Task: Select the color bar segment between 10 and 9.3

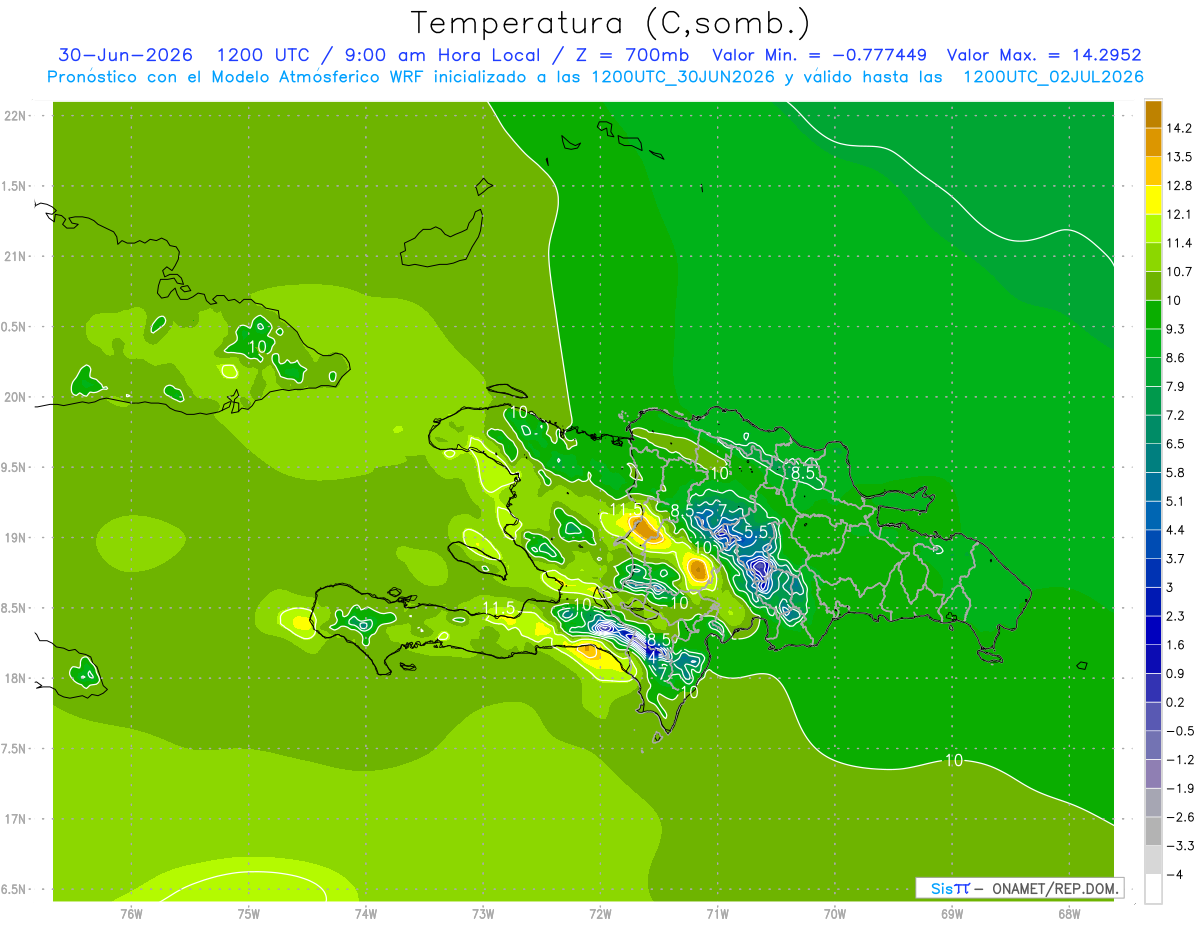Action: click(x=1153, y=314)
